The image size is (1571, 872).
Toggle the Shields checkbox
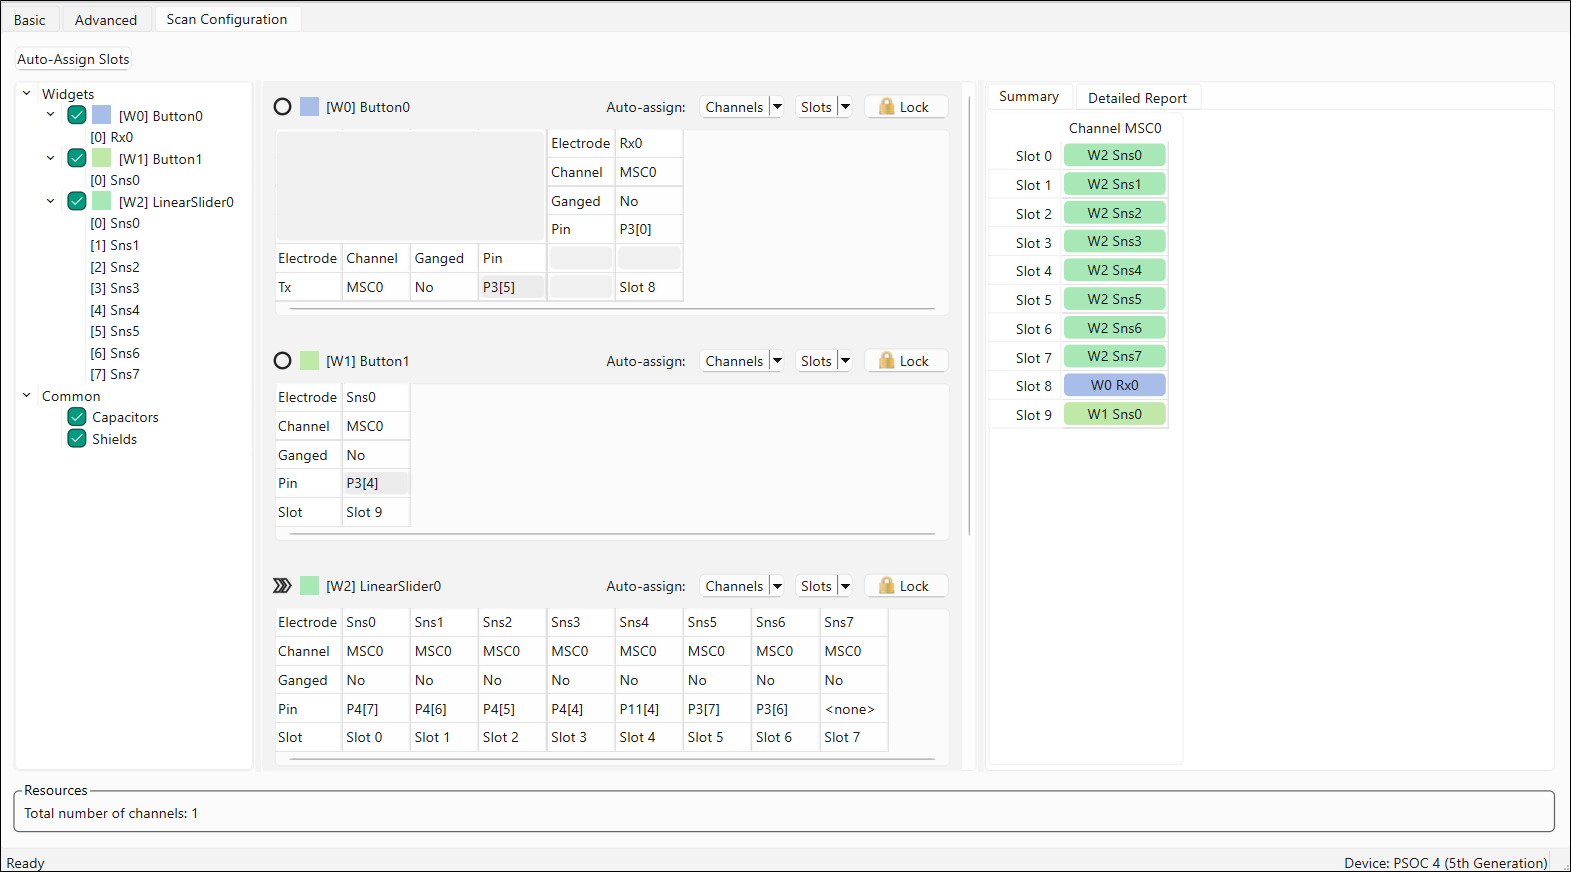[x=77, y=439]
